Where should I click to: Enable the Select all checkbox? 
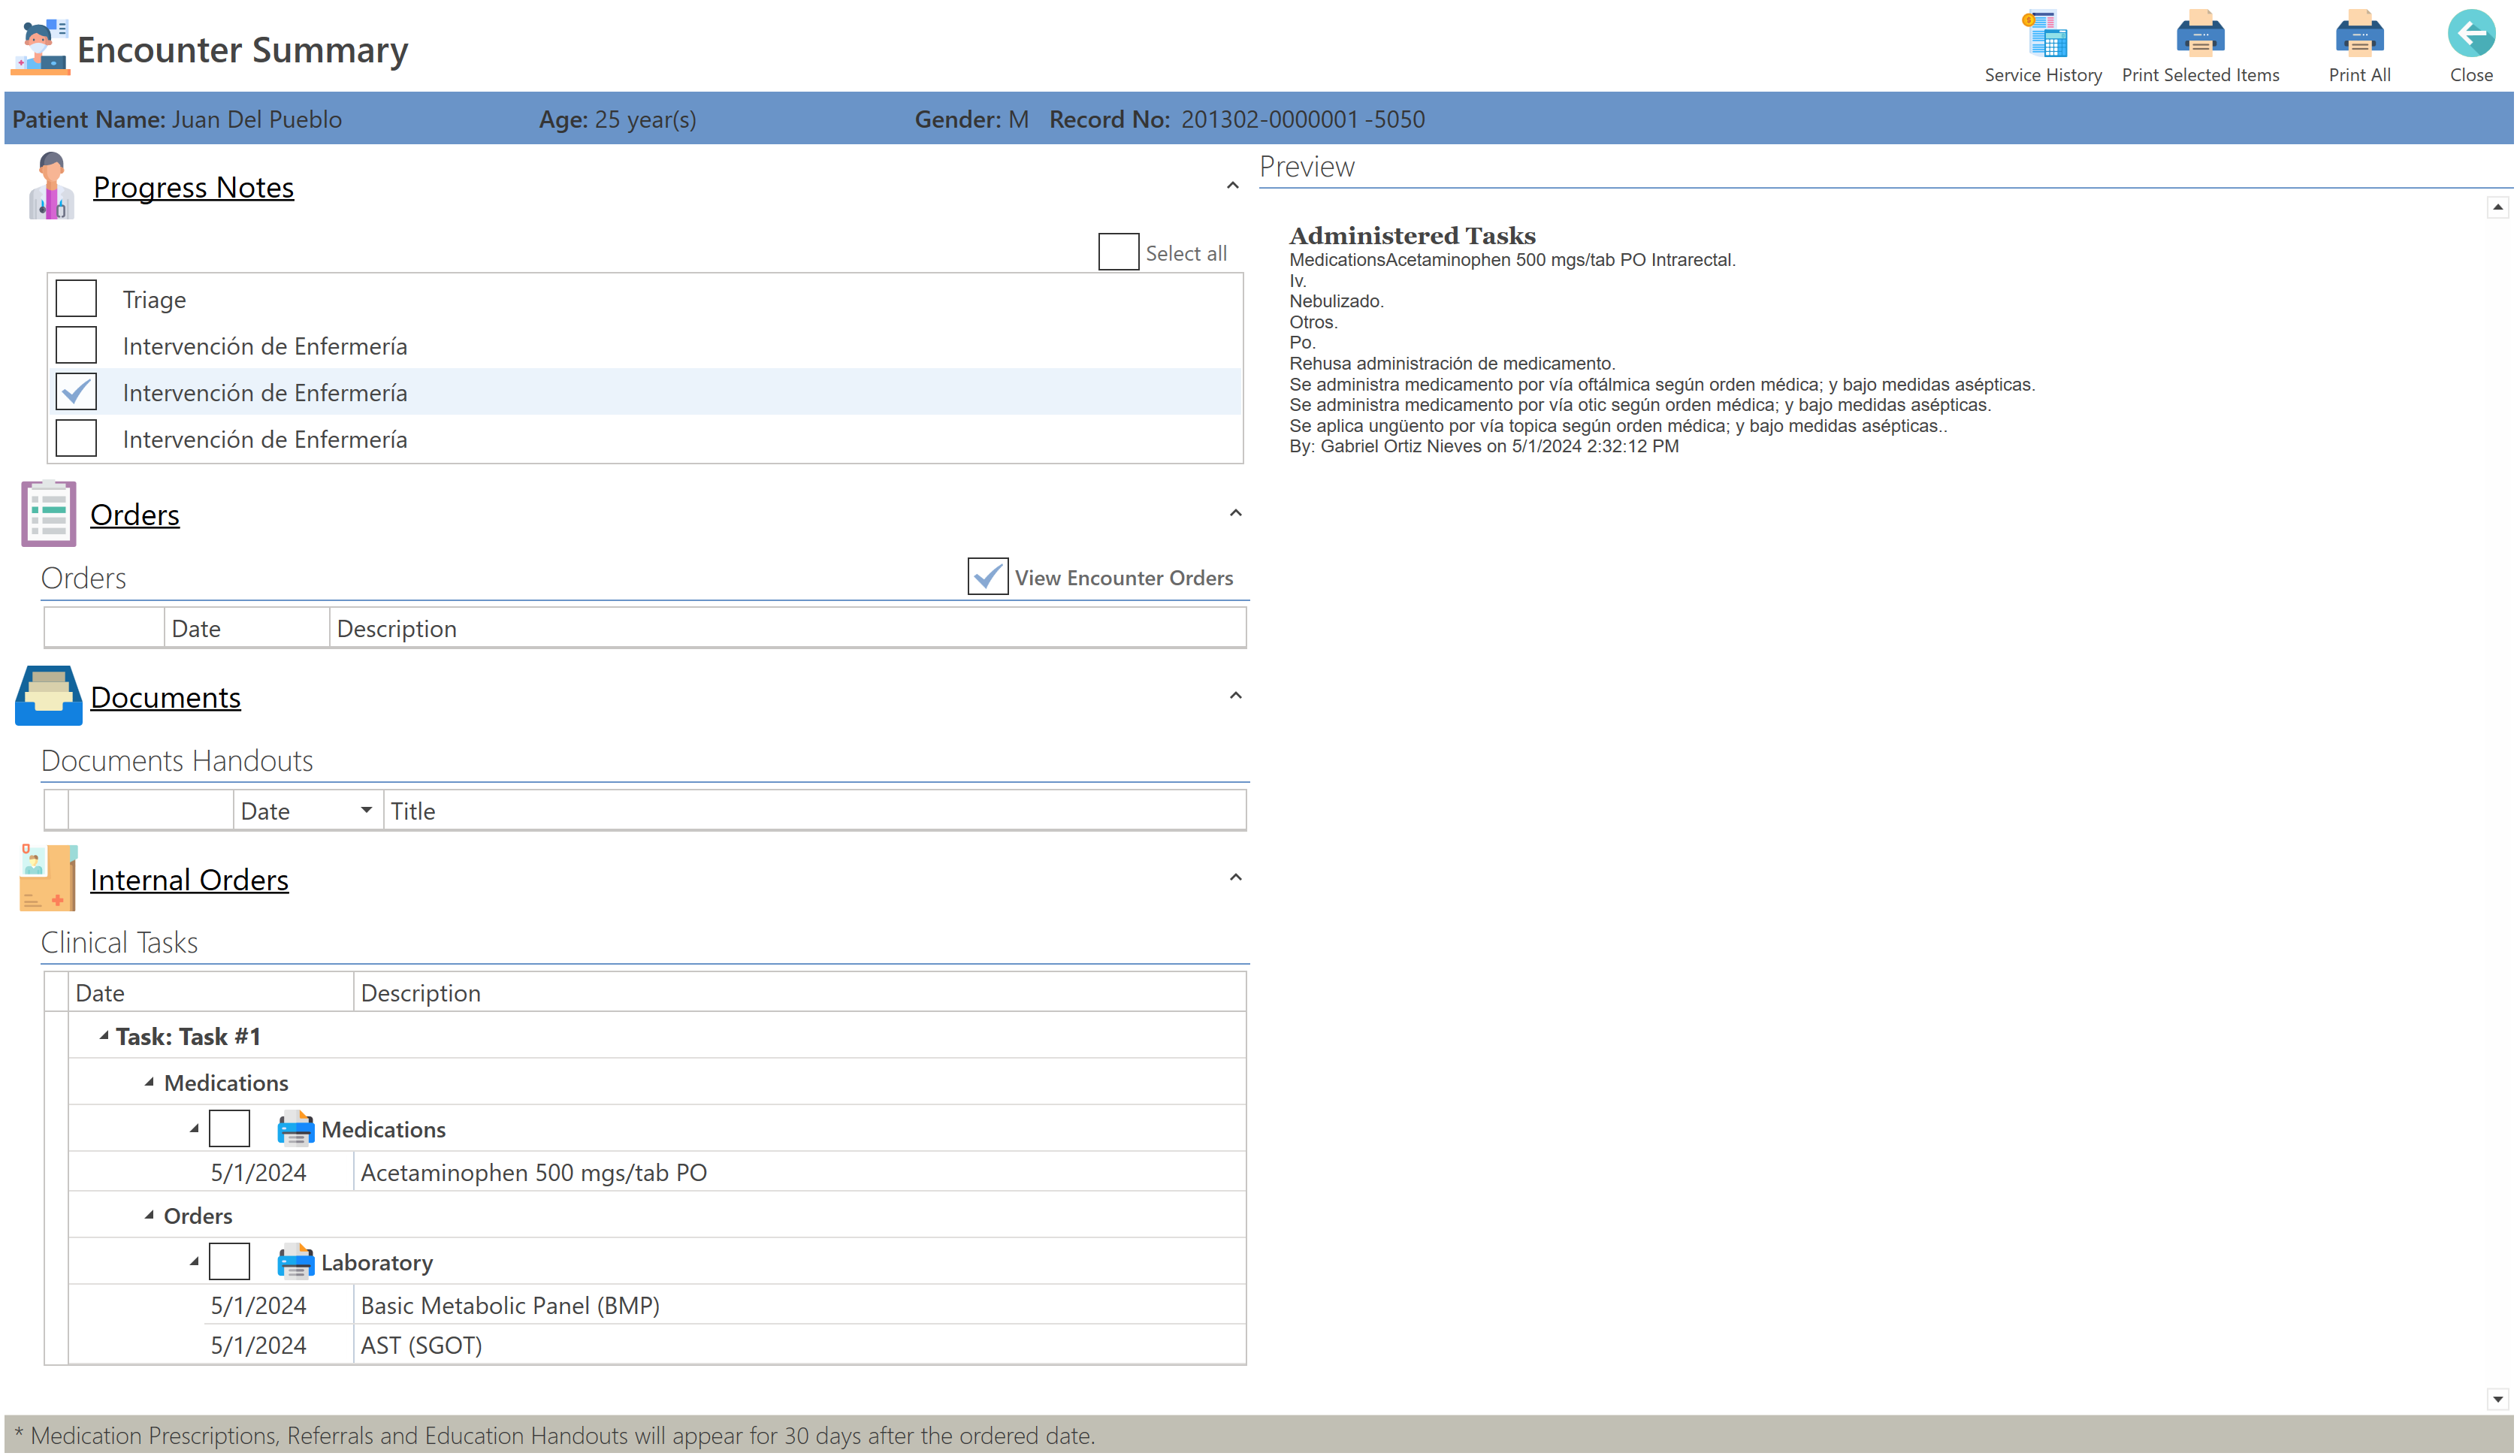pyautogui.click(x=1120, y=252)
